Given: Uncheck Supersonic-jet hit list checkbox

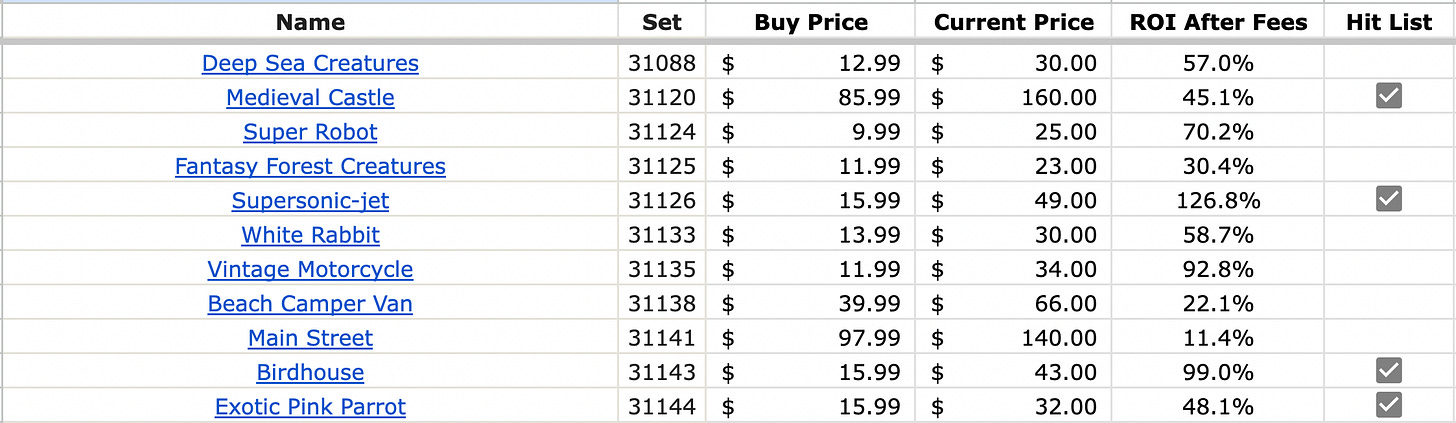Looking at the screenshot, I should coord(1389,199).
